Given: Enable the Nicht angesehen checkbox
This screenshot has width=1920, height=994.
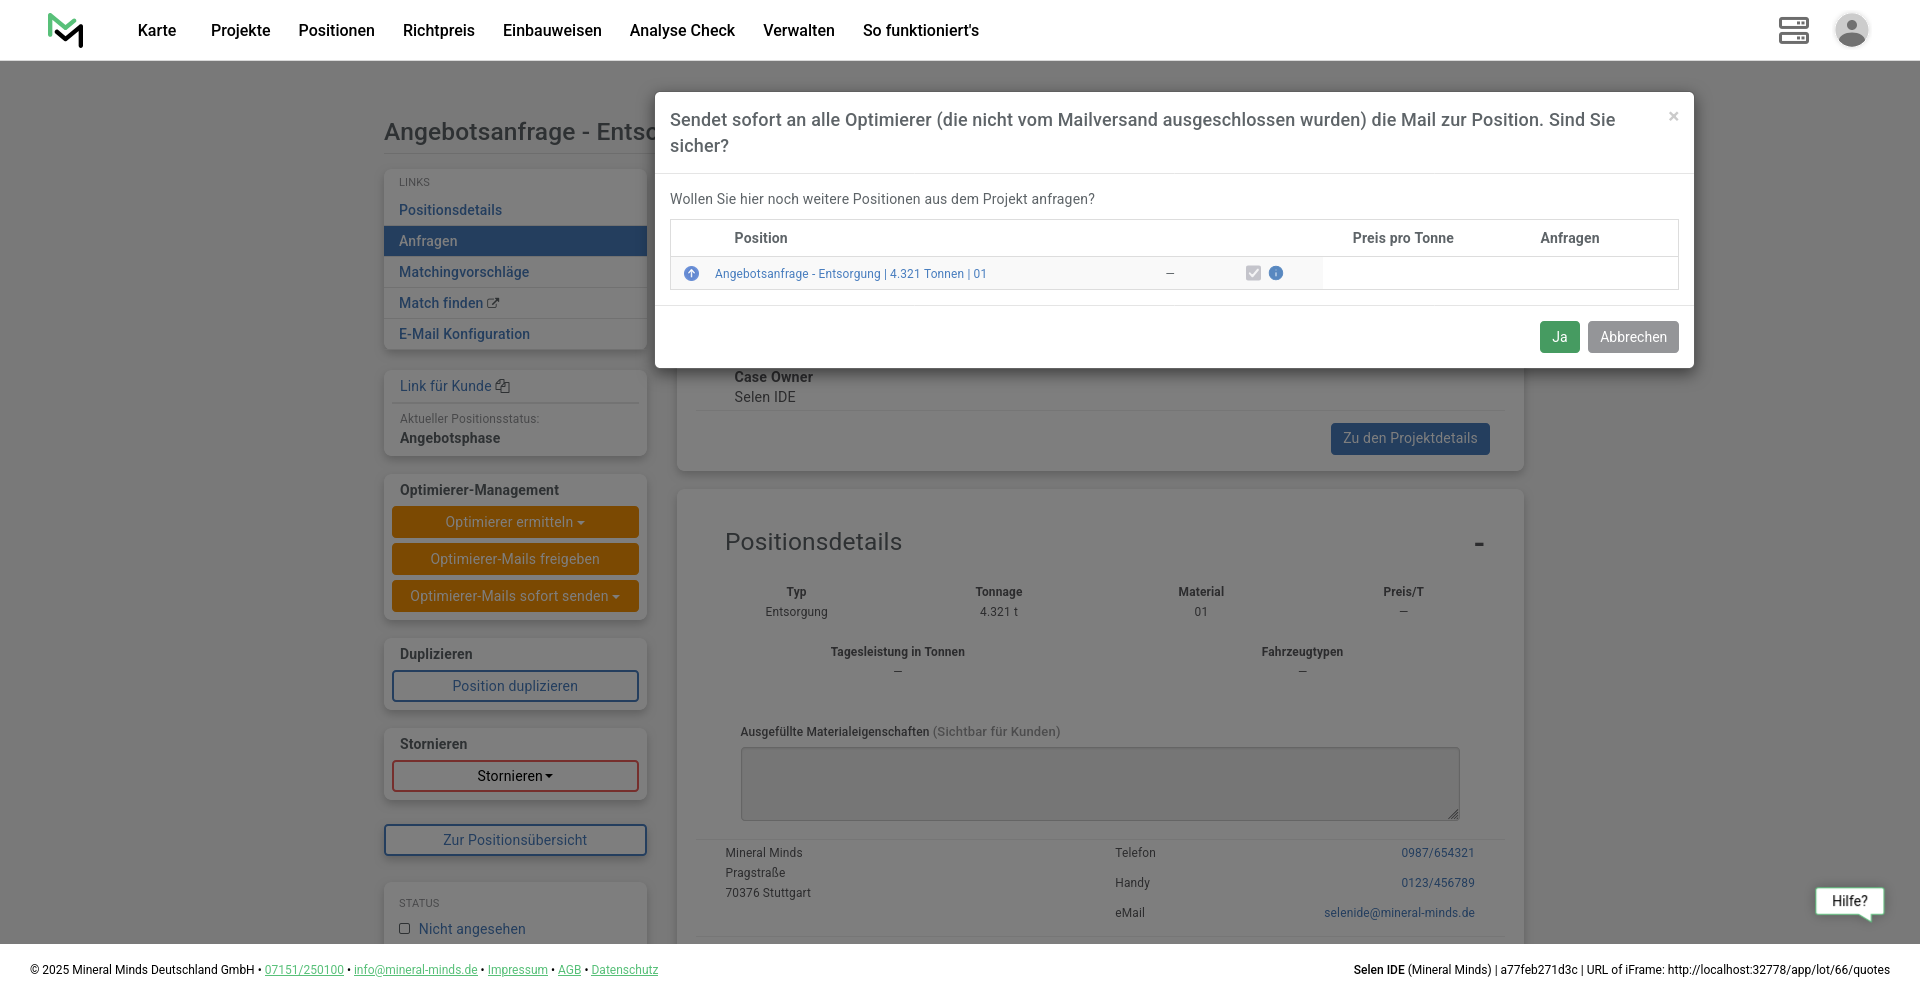Looking at the screenshot, I should click(405, 929).
